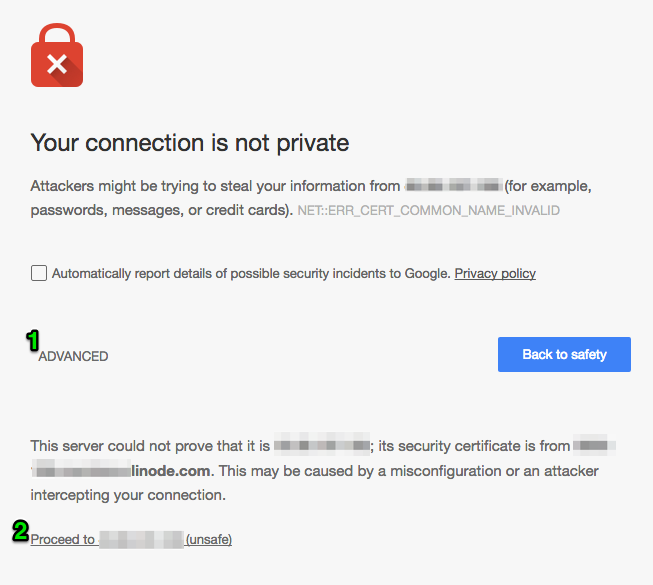Open the Privacy policy link

(495, 273)
